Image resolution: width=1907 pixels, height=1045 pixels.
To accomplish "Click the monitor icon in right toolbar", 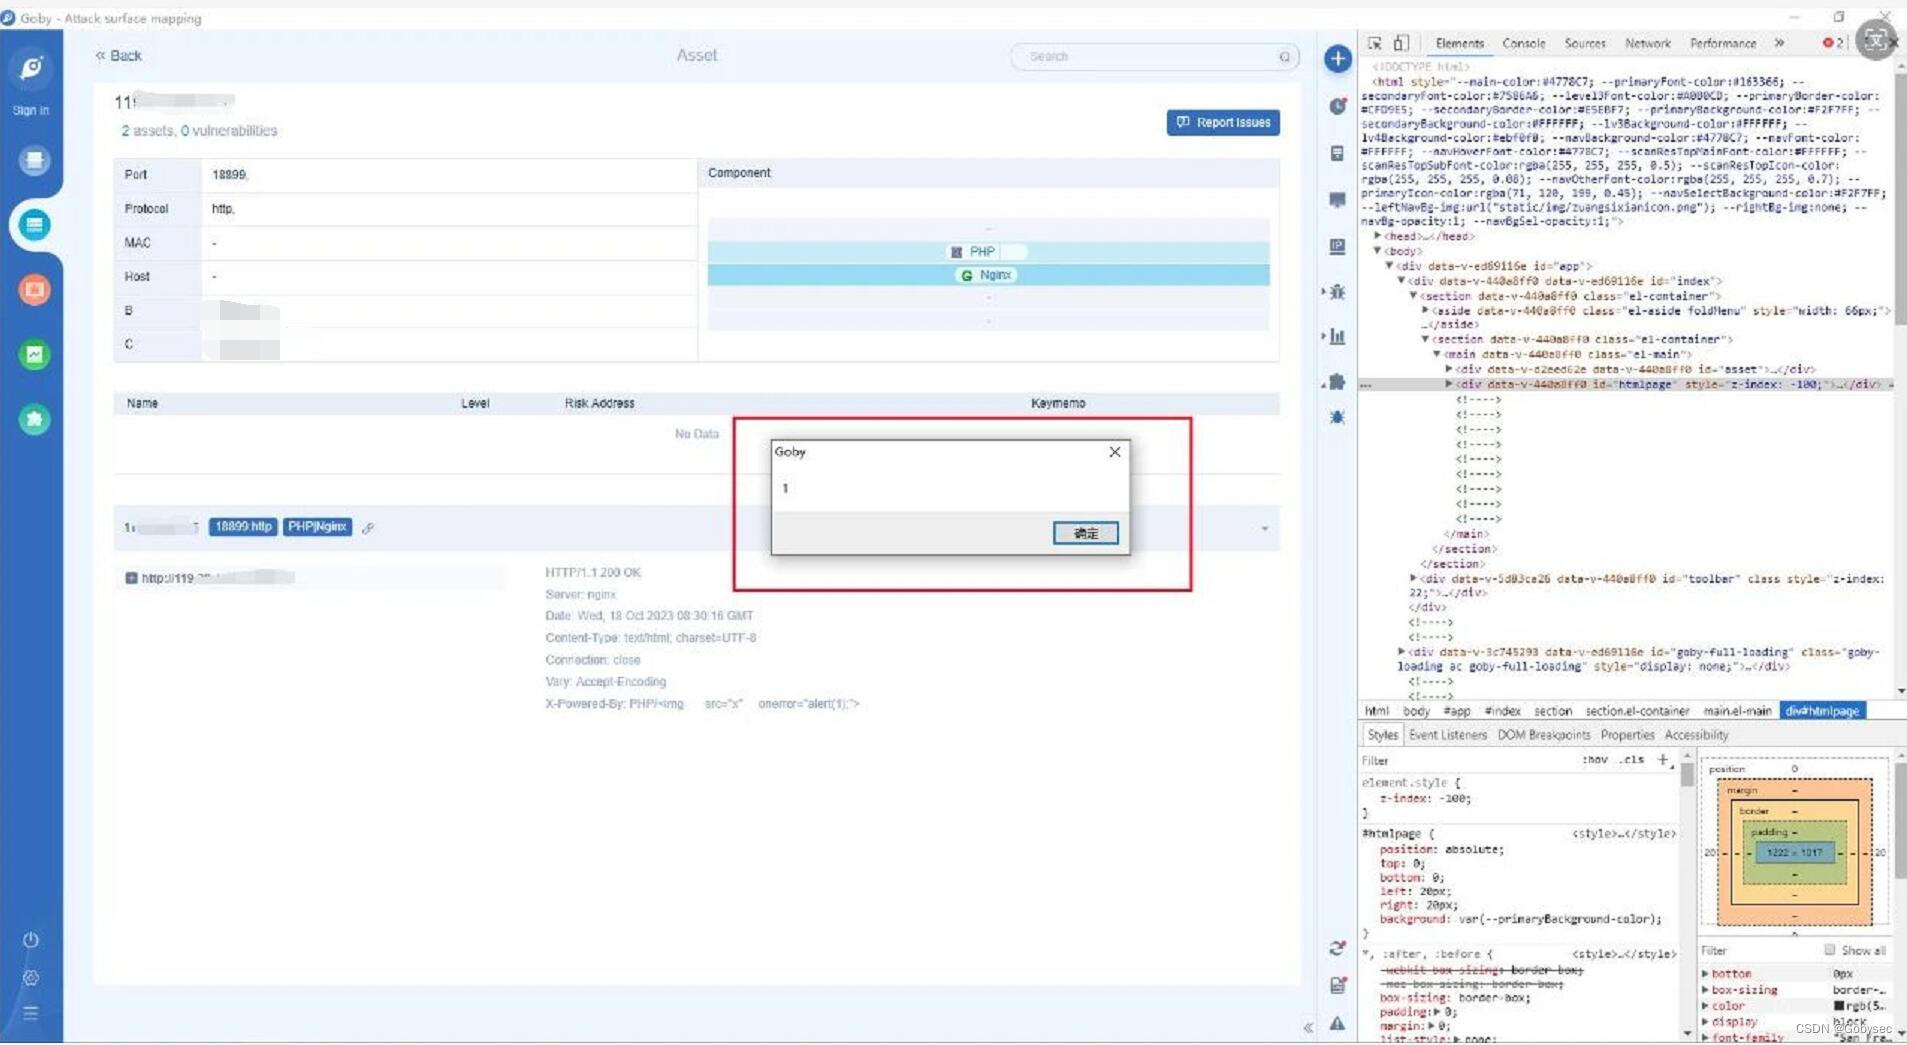I will [x=1337, y=200].
